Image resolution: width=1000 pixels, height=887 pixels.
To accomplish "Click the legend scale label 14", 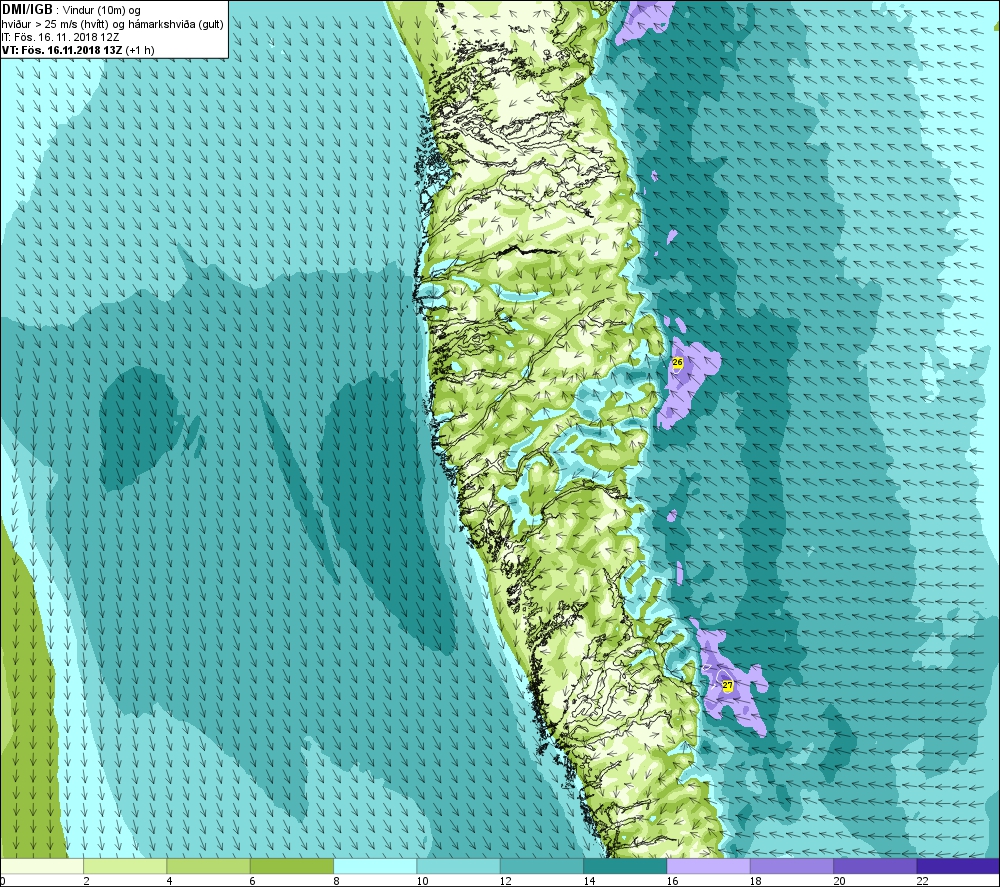I will pos(589,881).
